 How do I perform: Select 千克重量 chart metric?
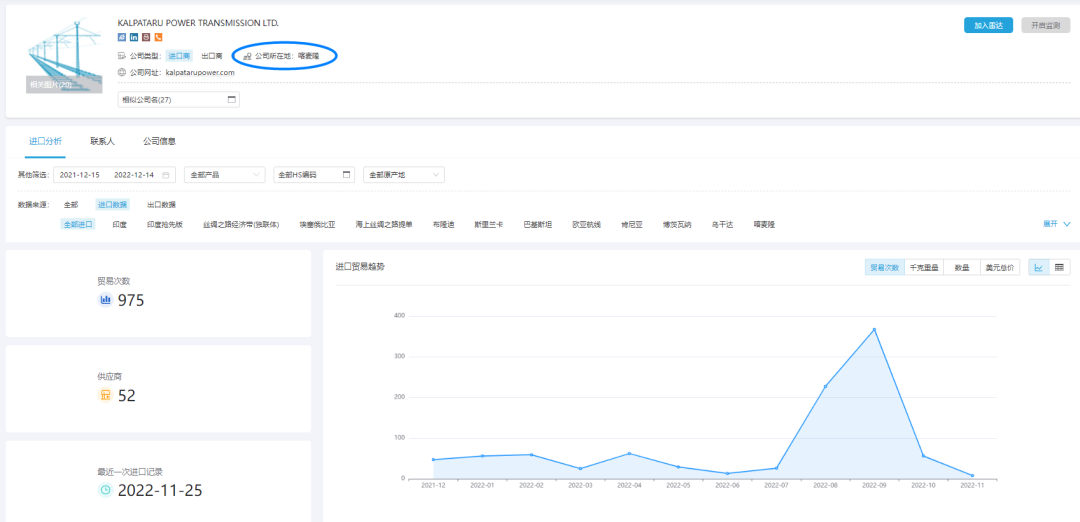[x=923, y=268]
